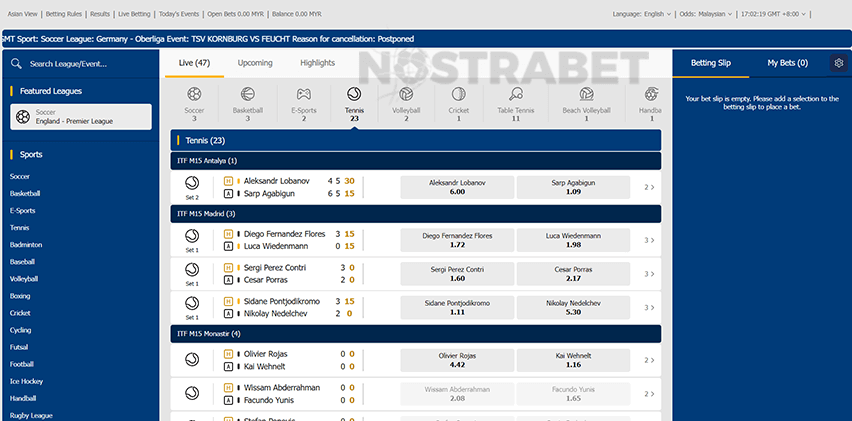Screen dimensions: 852x421
Task: Click tennis ball icon for Lobanov match
Action: [192, 183]
